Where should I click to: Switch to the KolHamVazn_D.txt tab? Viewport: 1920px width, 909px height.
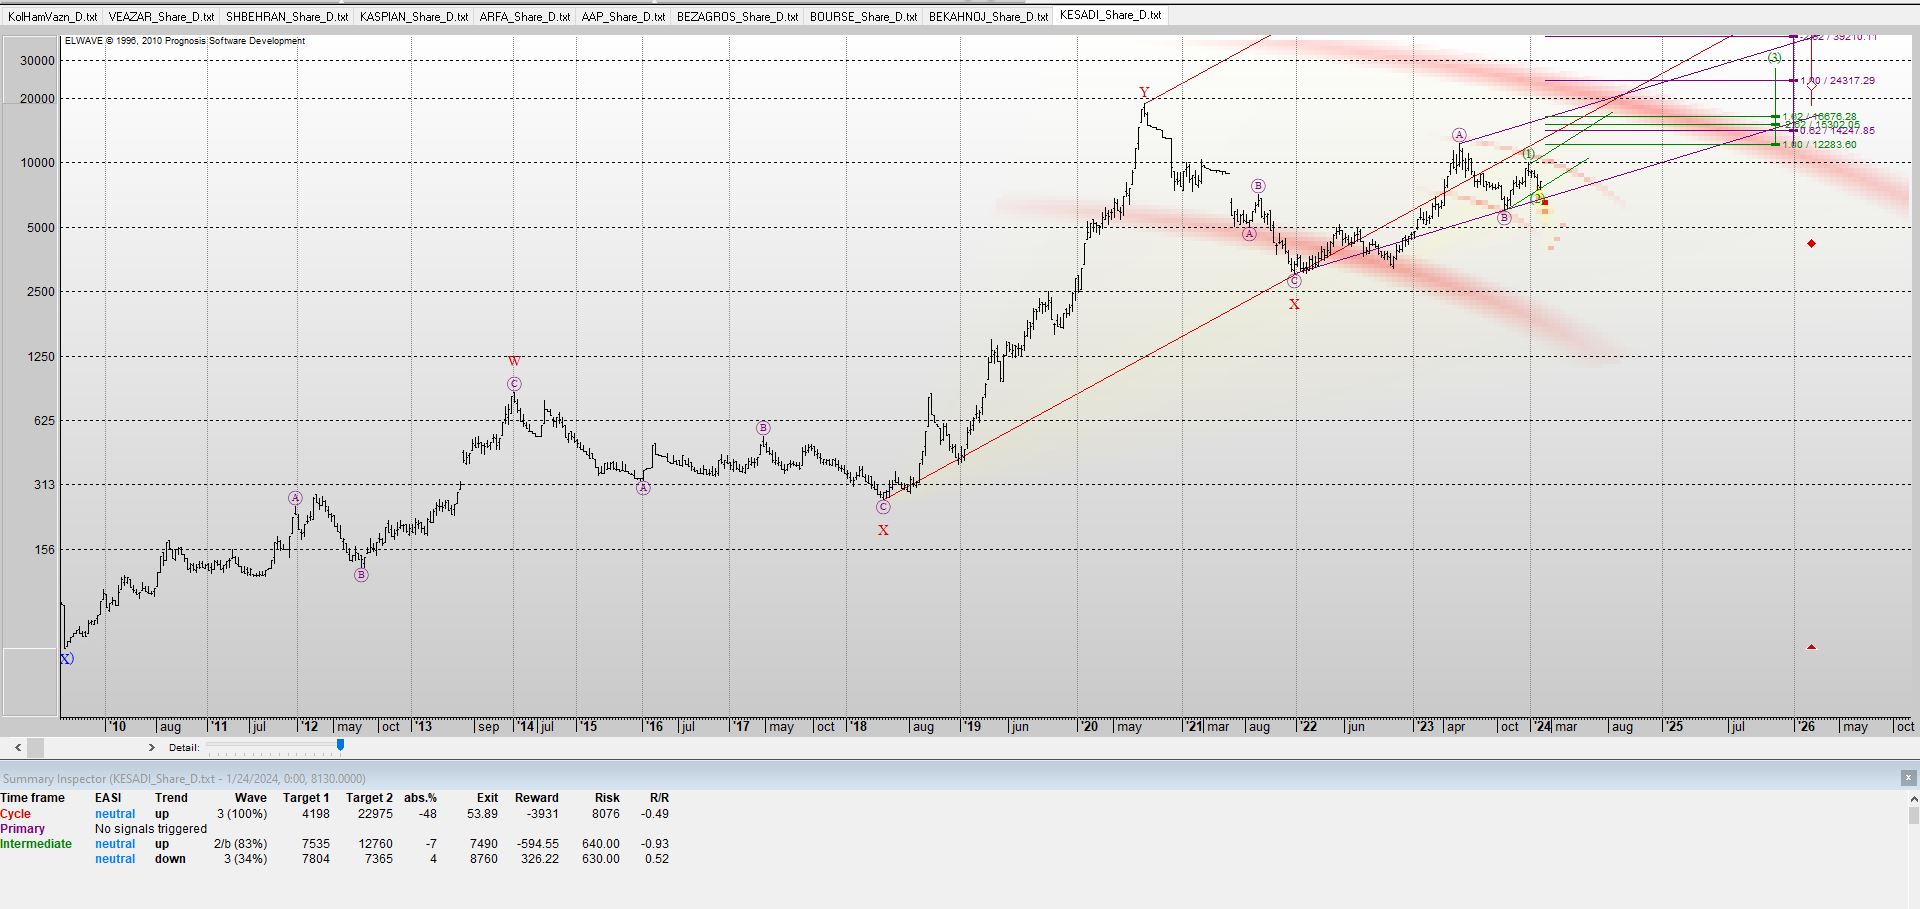coord(52,16)
